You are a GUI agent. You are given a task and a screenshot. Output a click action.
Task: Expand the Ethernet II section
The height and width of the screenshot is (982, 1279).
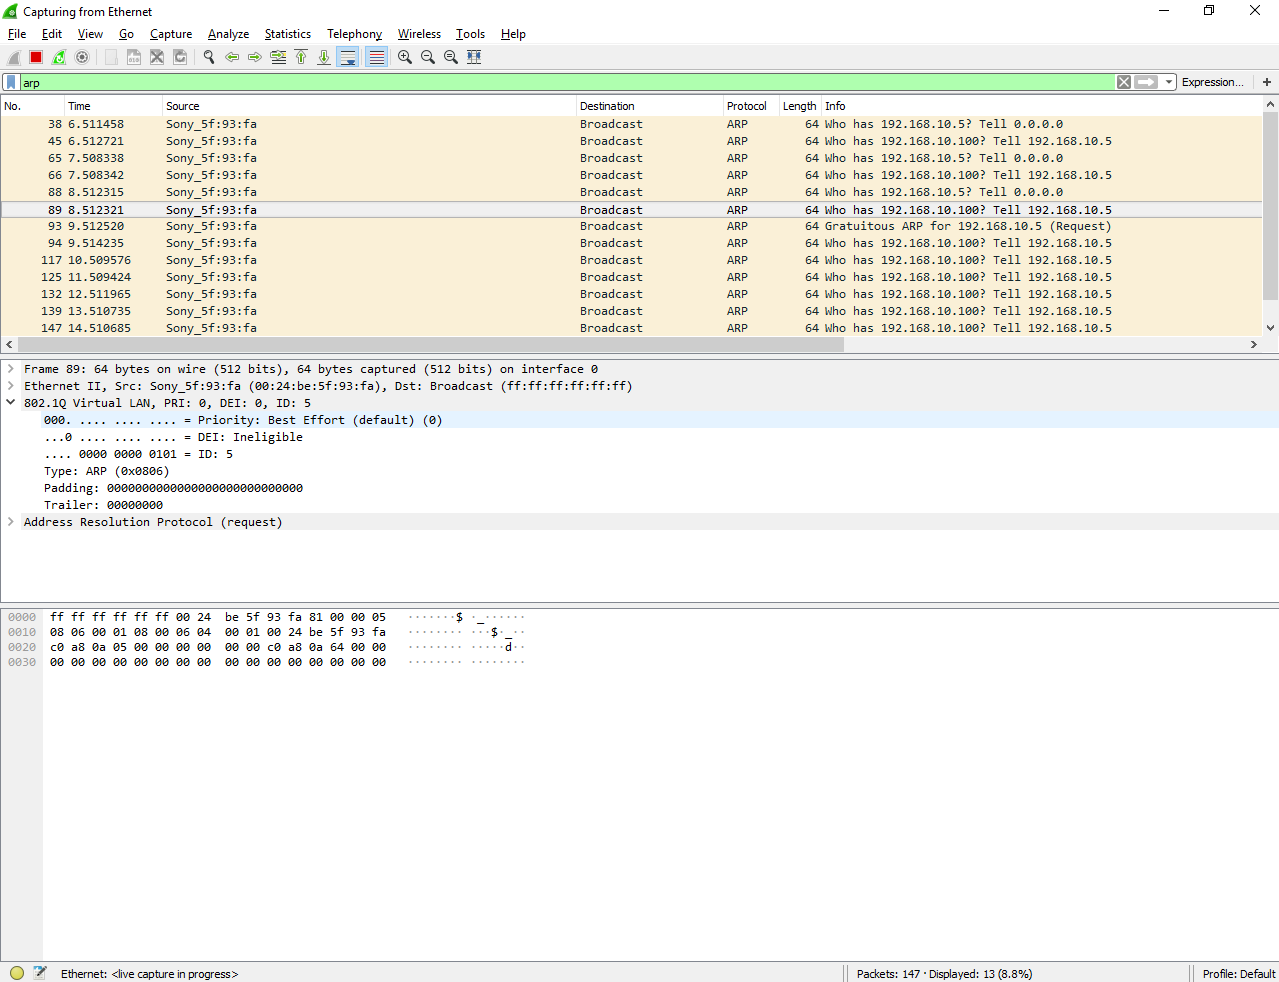11,386
